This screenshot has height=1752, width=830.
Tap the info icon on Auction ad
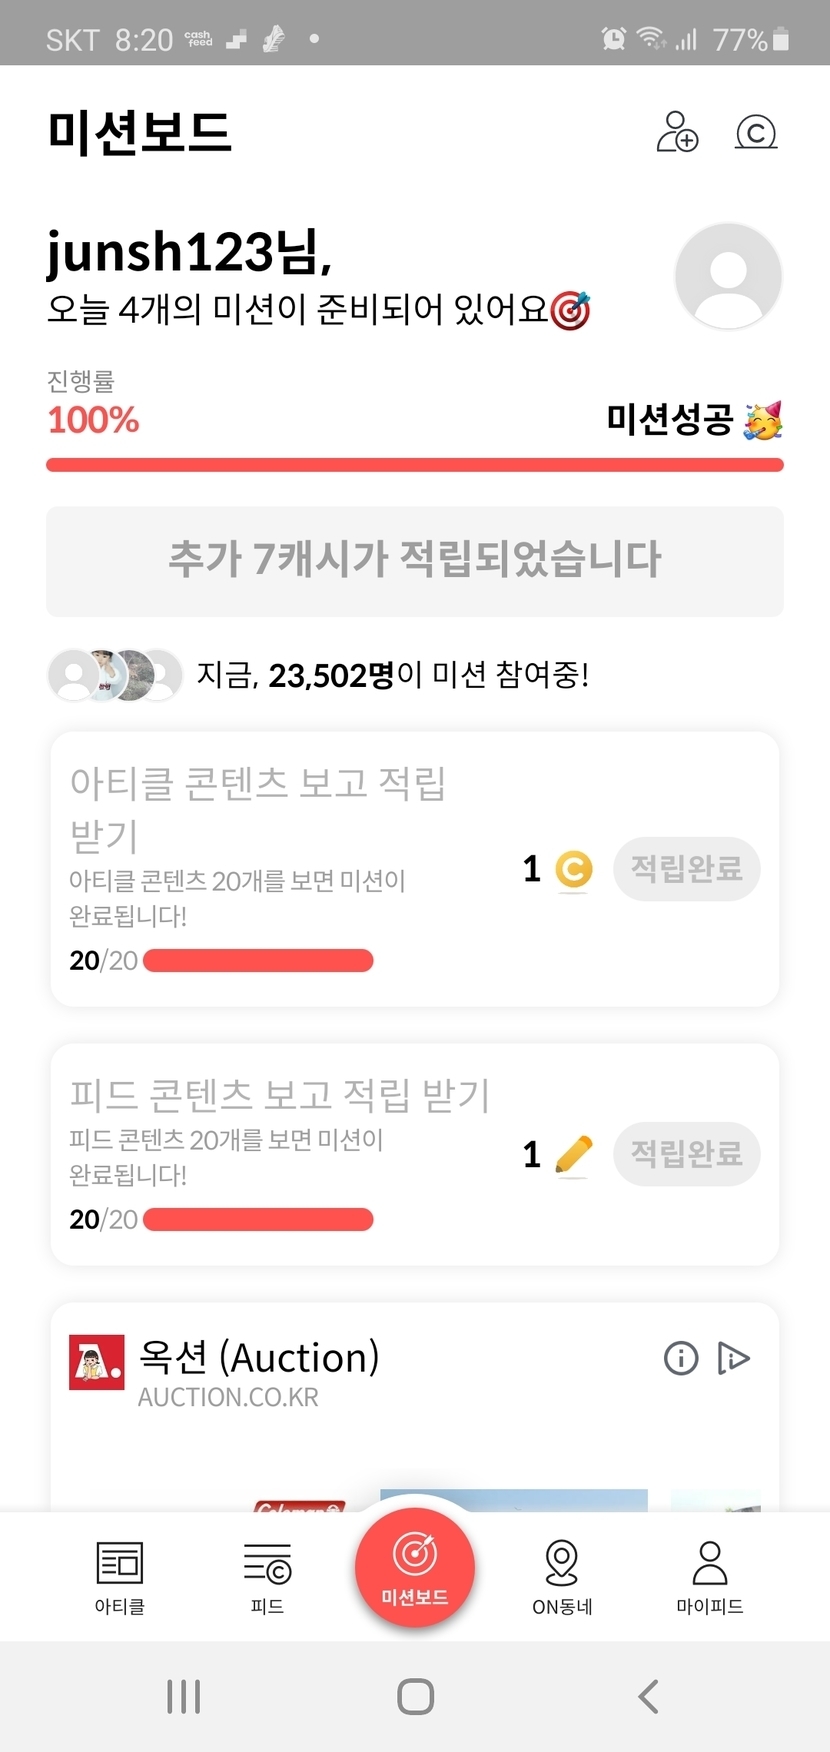(681, 1358)
